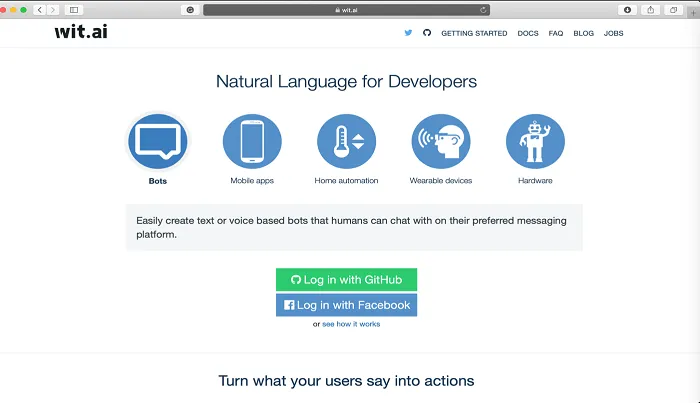Screen dimensions: 700x403
Task: Show all tabs overview button
Action: click(674, 10)
